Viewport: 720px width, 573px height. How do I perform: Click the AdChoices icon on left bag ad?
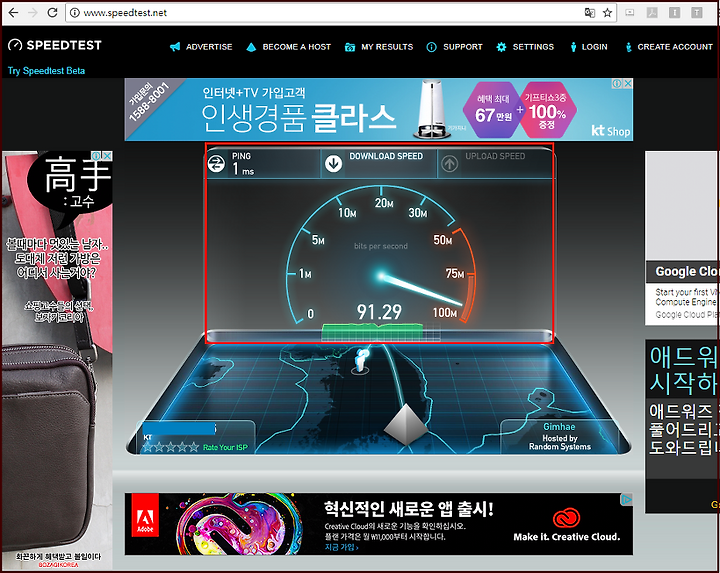pyautogui.click(x=96, y=156)
